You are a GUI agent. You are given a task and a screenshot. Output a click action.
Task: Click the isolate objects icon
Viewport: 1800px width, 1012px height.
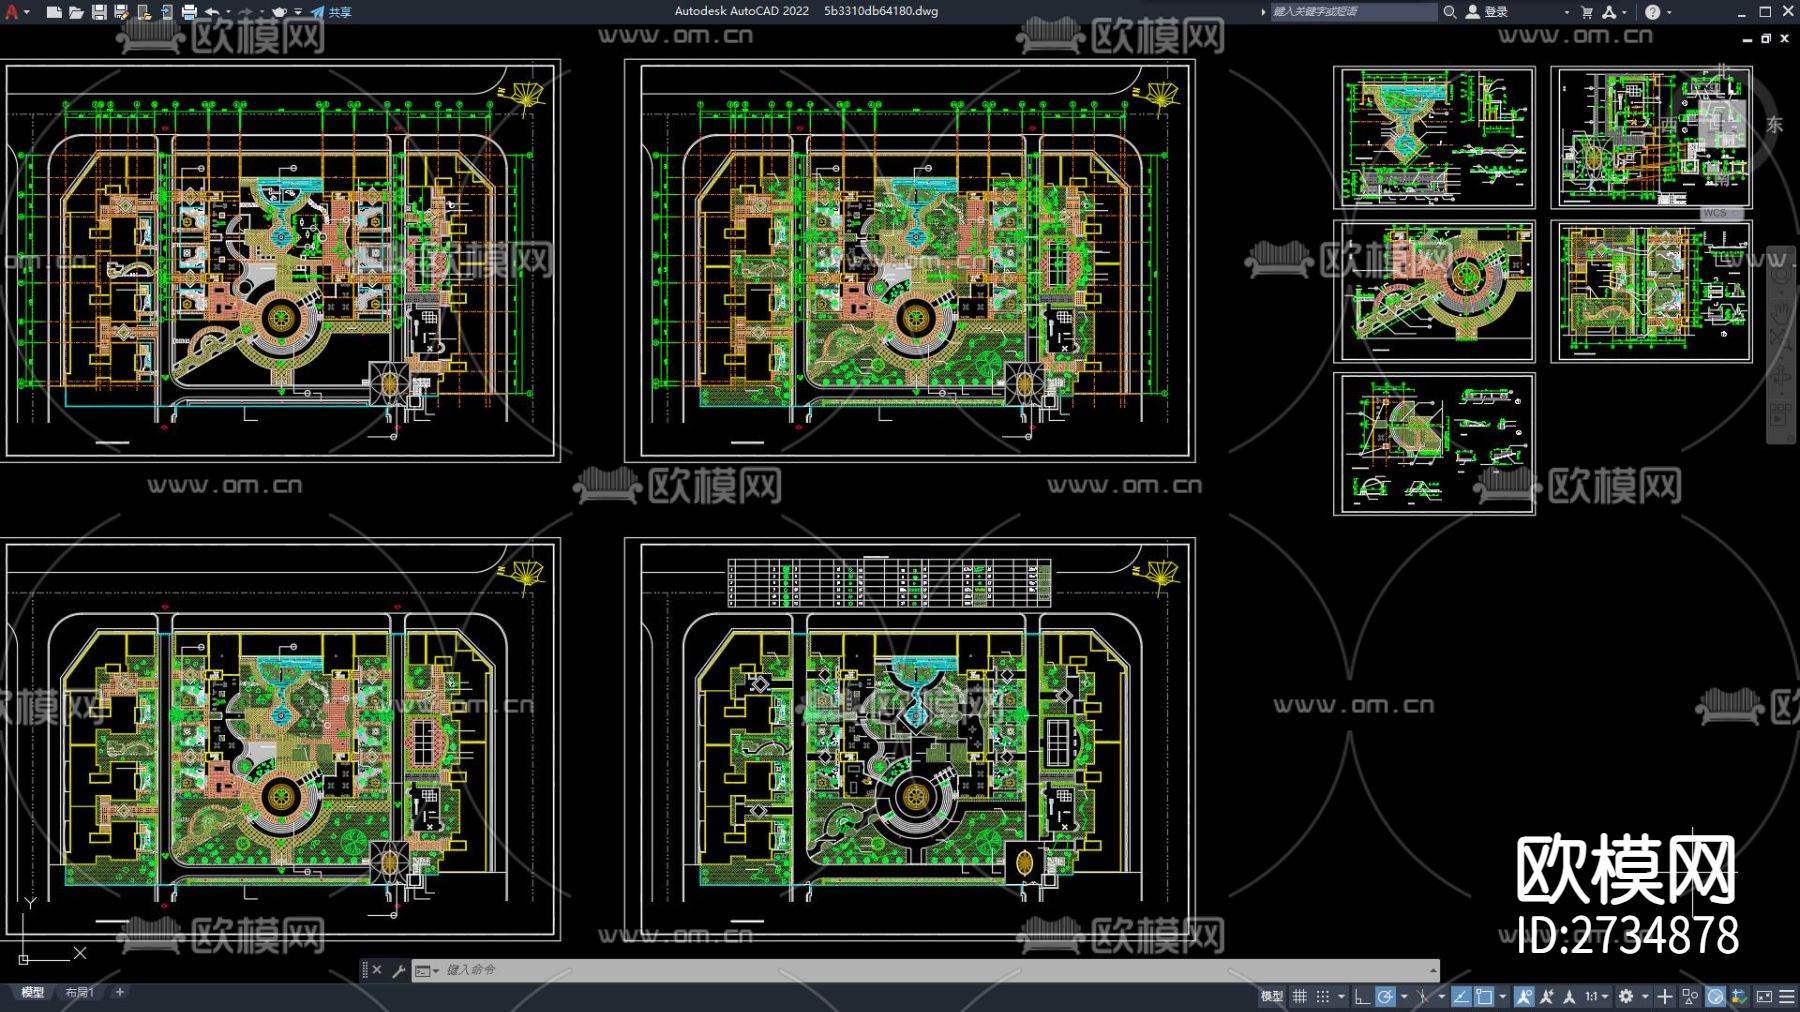[x=1690, y=996]
